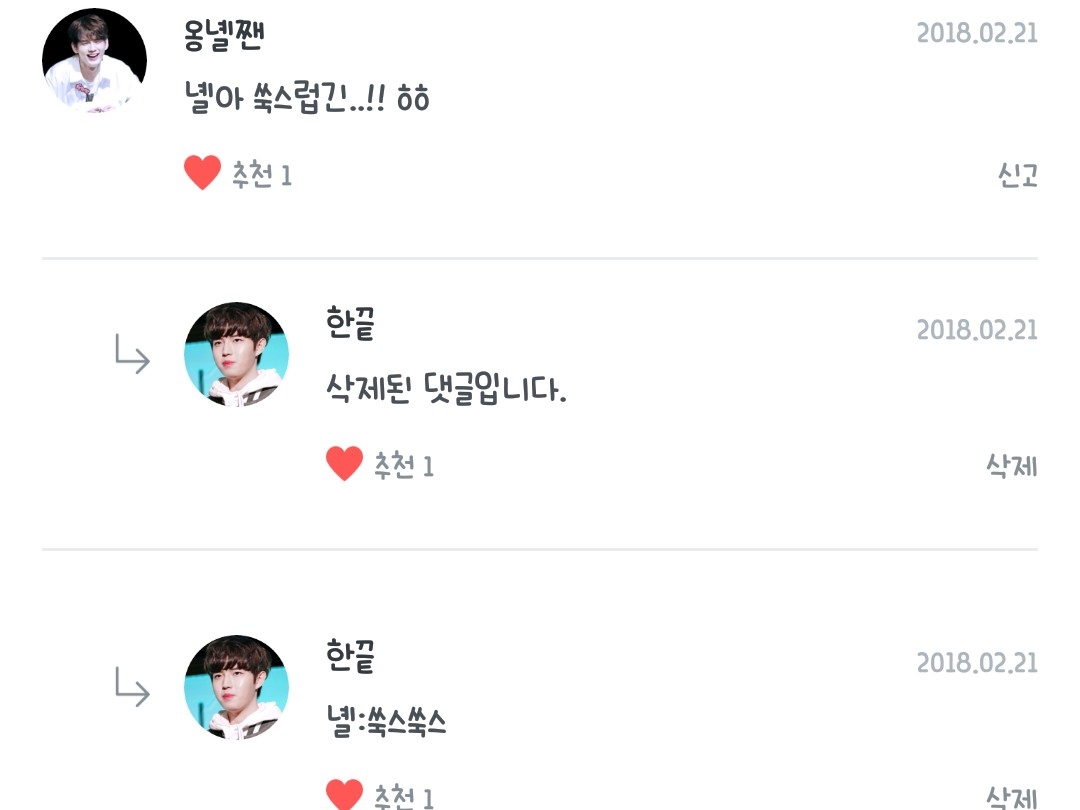Open 한끝's avatar on the deleted comment
This screenshot has height=810, width=1080.
(x=236, y=354)
